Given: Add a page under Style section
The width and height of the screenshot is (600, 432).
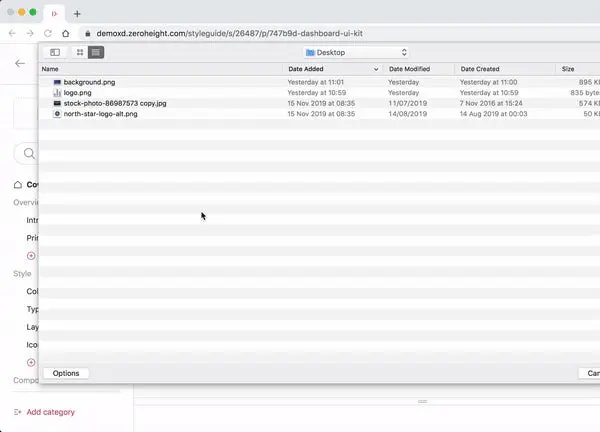Looking at the screenshot, I should pyautogui.click(x=31, y=362).
